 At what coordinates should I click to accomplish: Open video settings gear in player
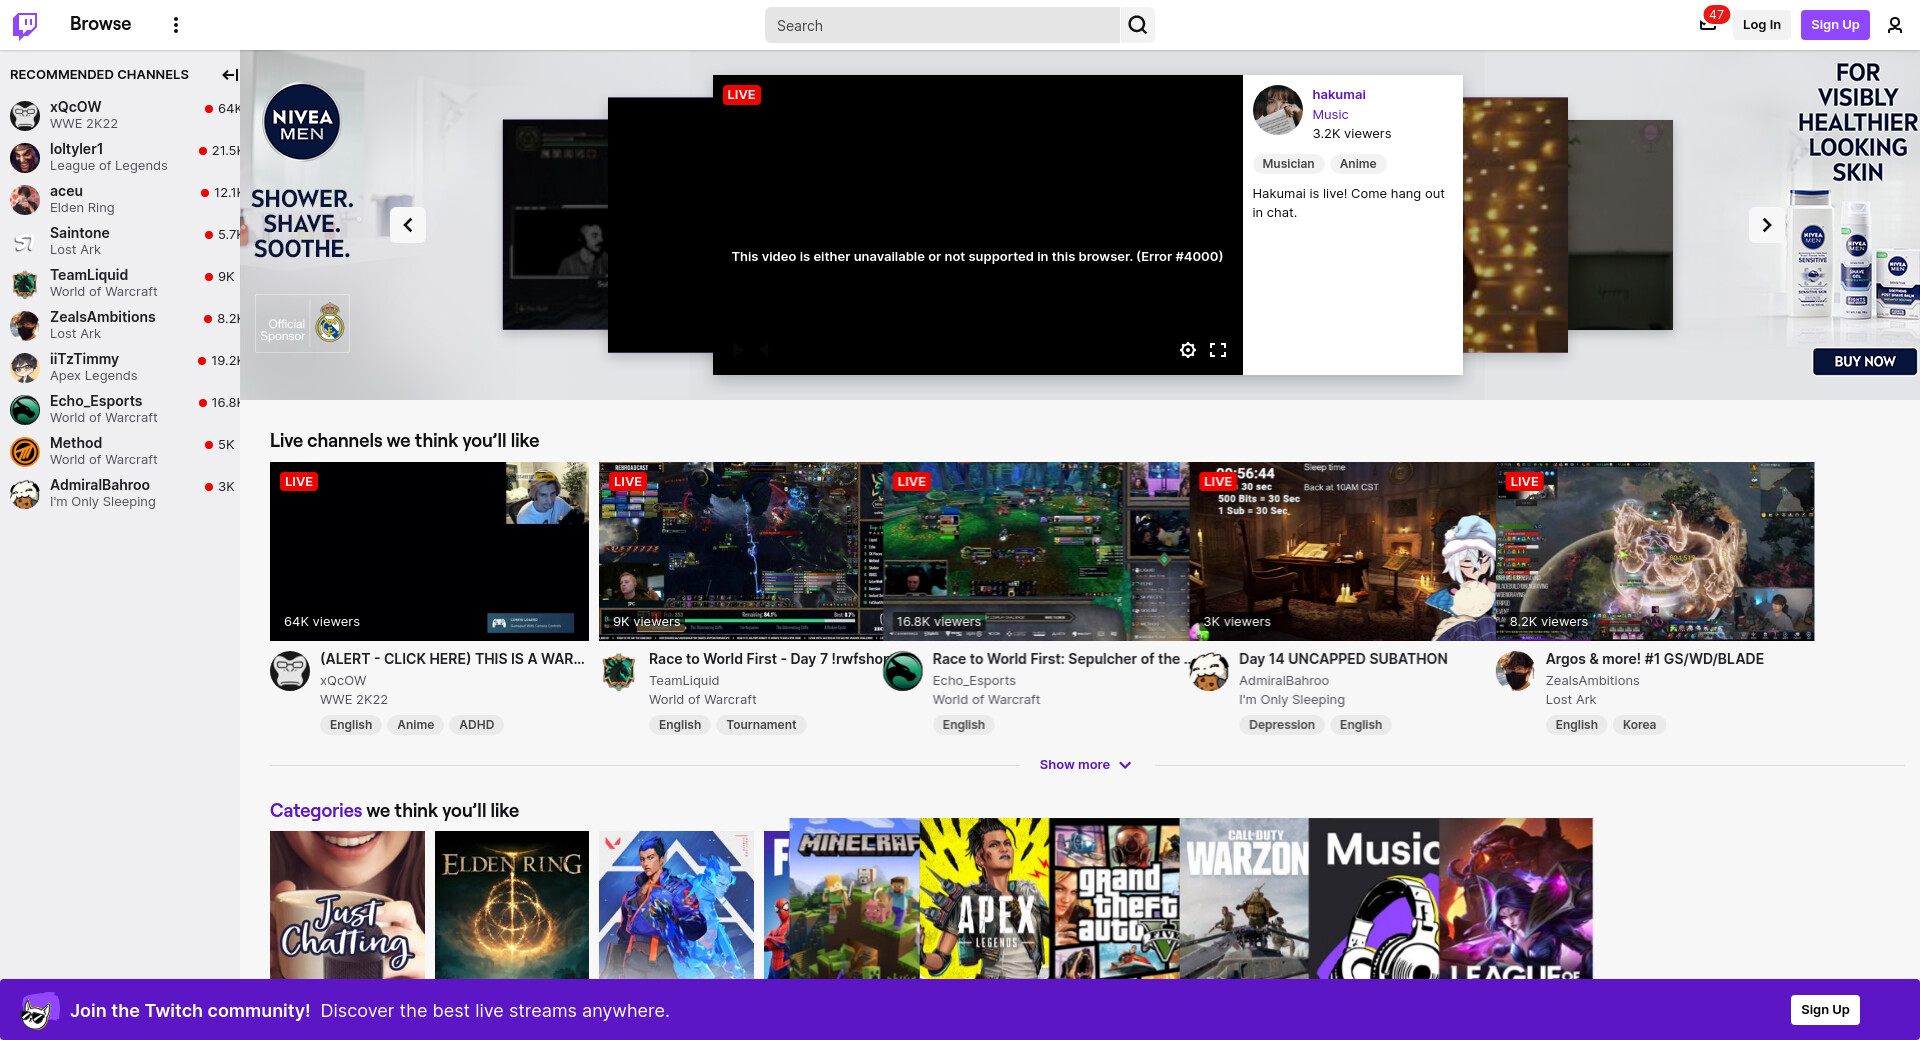coord(1187,350)
